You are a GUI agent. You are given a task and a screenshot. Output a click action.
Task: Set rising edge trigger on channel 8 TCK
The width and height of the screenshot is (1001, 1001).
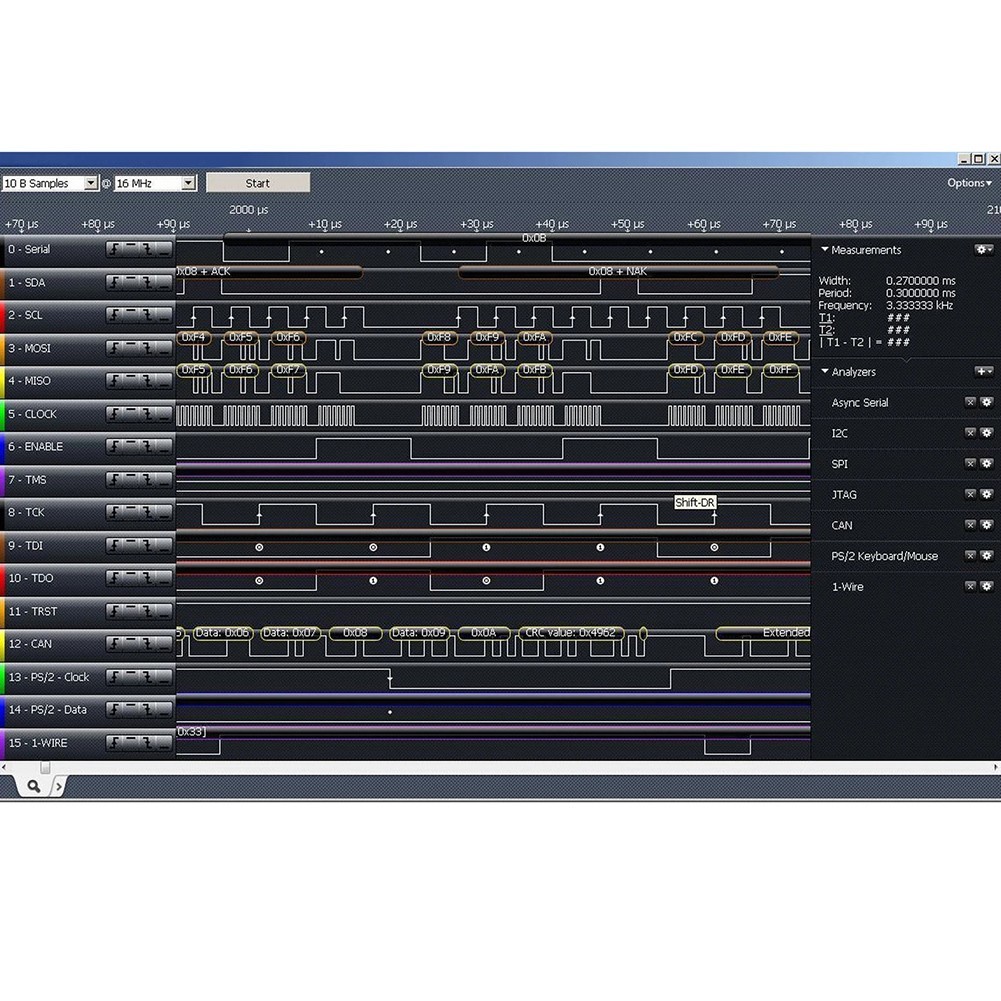tap(115, 513)
